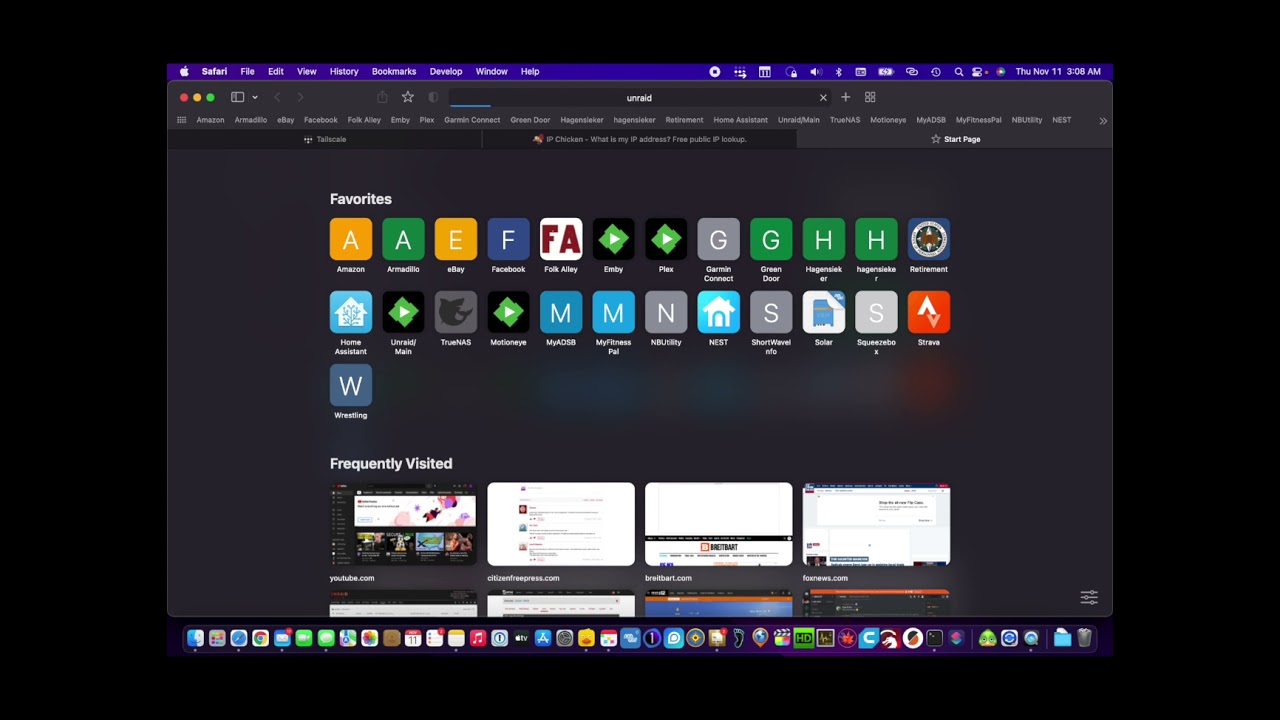Open the Strava favorite tile
Viewport: 1280px width, 720px height.
coord(928,313)
